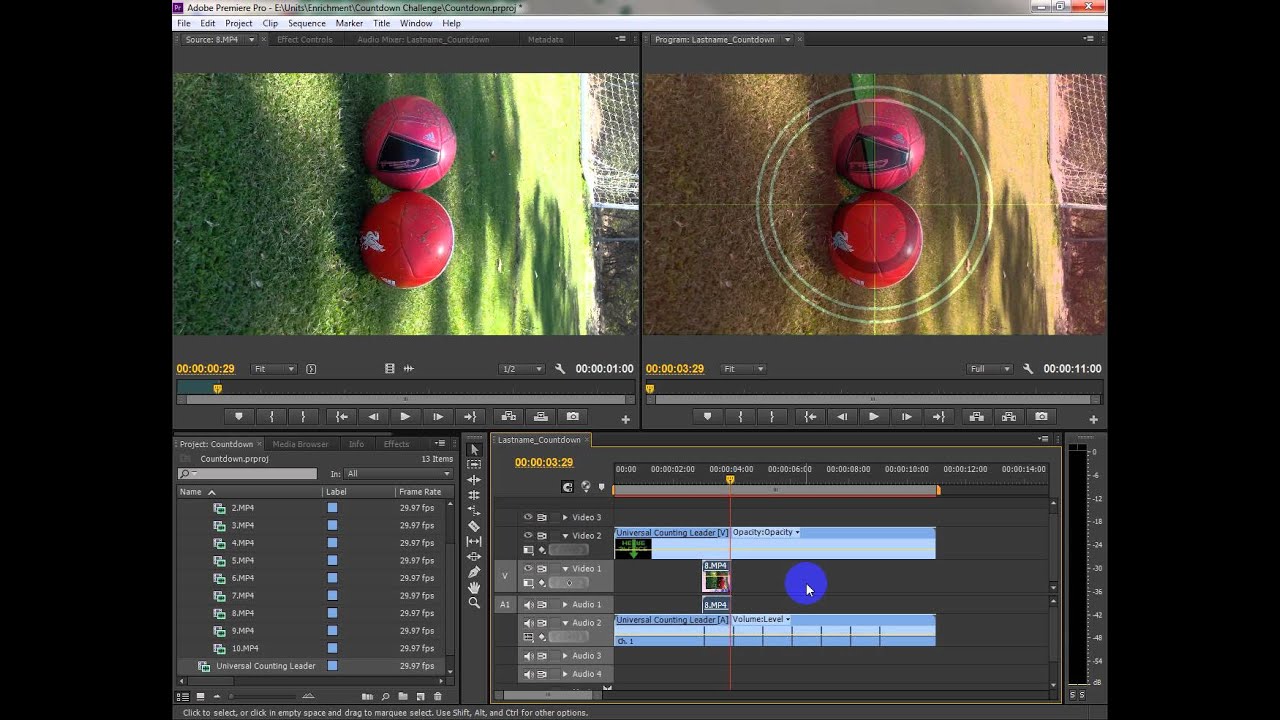Switch to the Effect Controls tab

(305, 40)
